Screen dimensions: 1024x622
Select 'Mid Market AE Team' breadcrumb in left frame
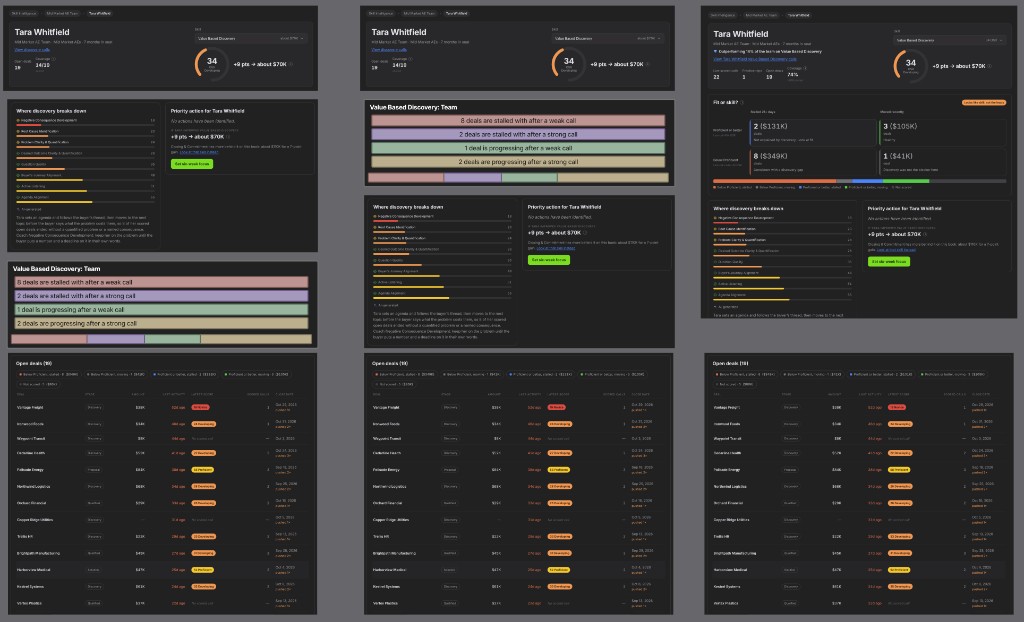(x=62, y=13)
